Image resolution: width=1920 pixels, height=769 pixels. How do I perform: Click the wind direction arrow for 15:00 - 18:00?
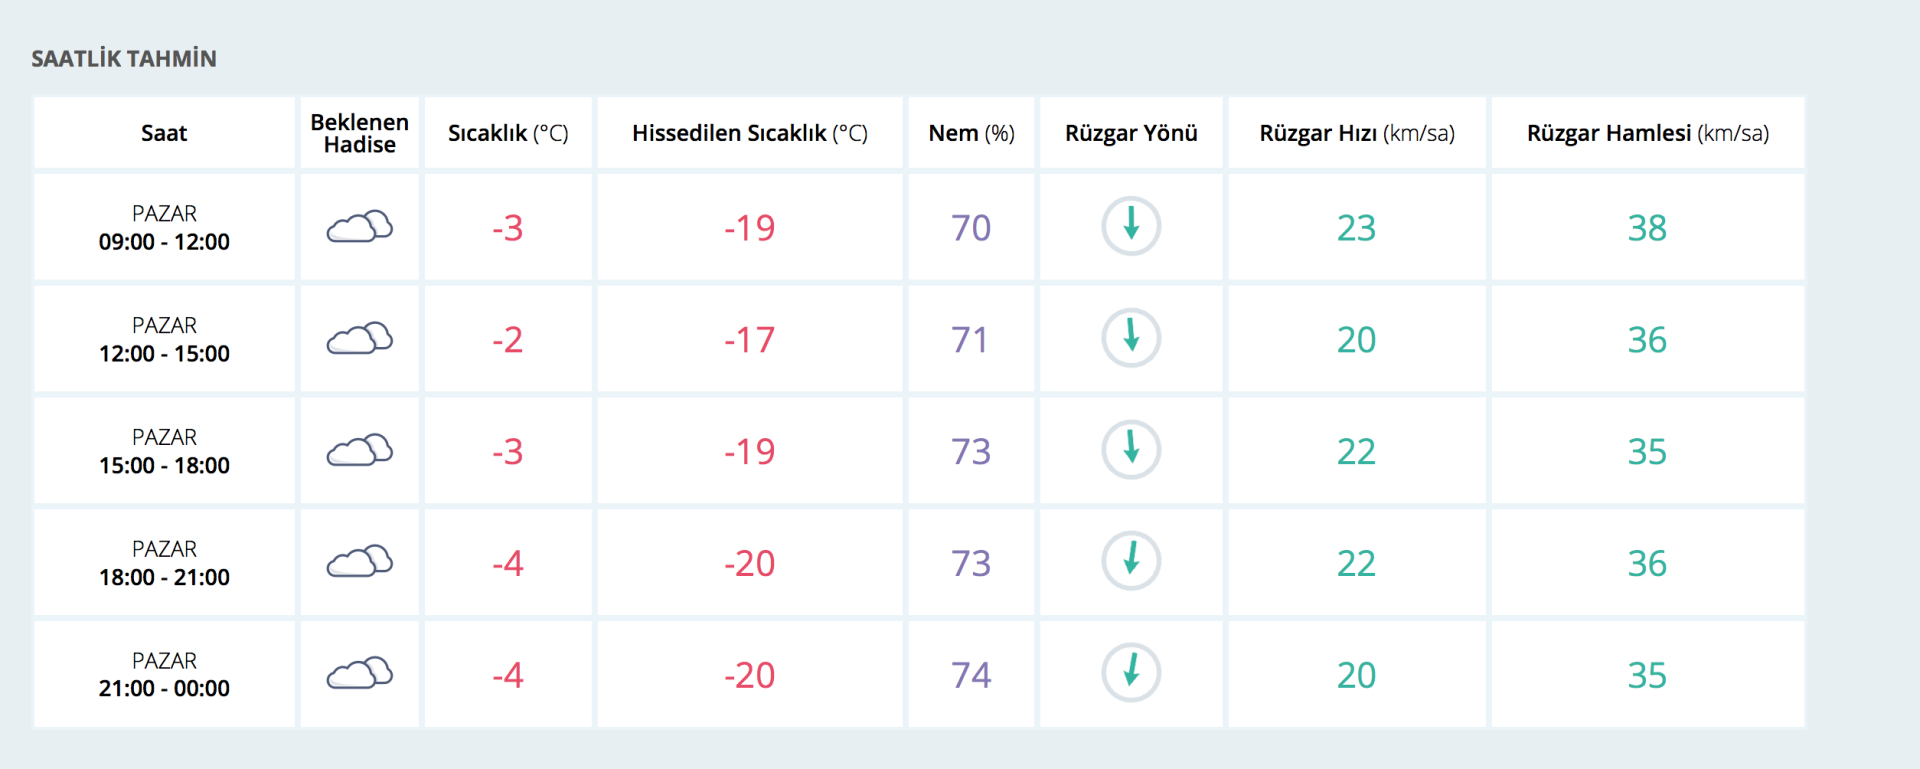[x=1131, y=450]
